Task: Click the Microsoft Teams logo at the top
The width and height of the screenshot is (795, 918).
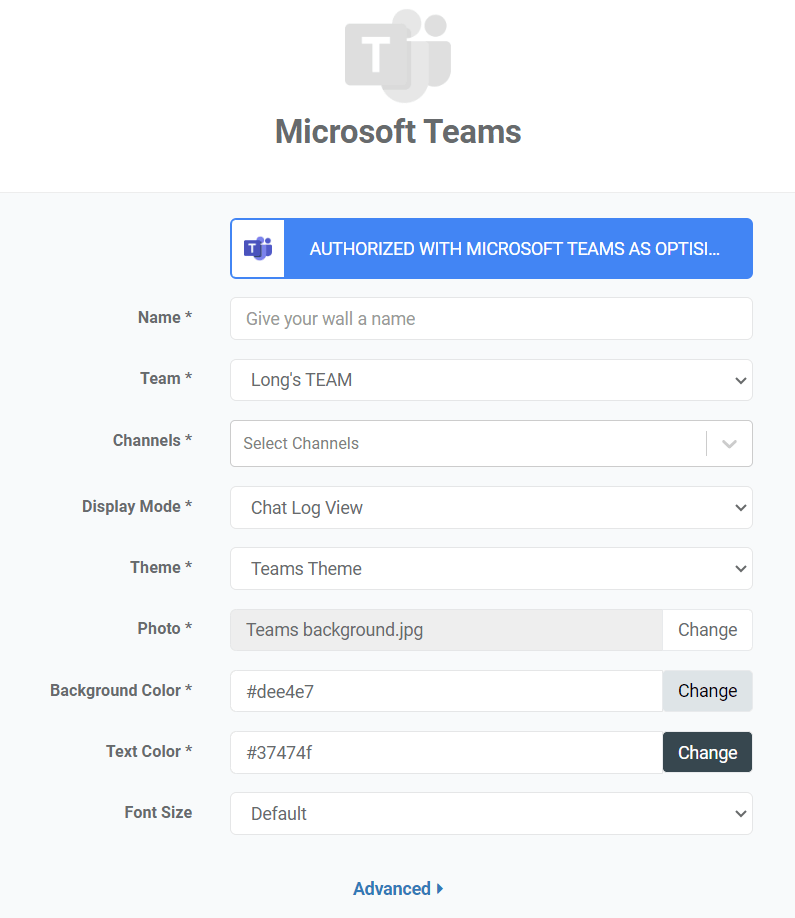Action: (x=397, y=55)
